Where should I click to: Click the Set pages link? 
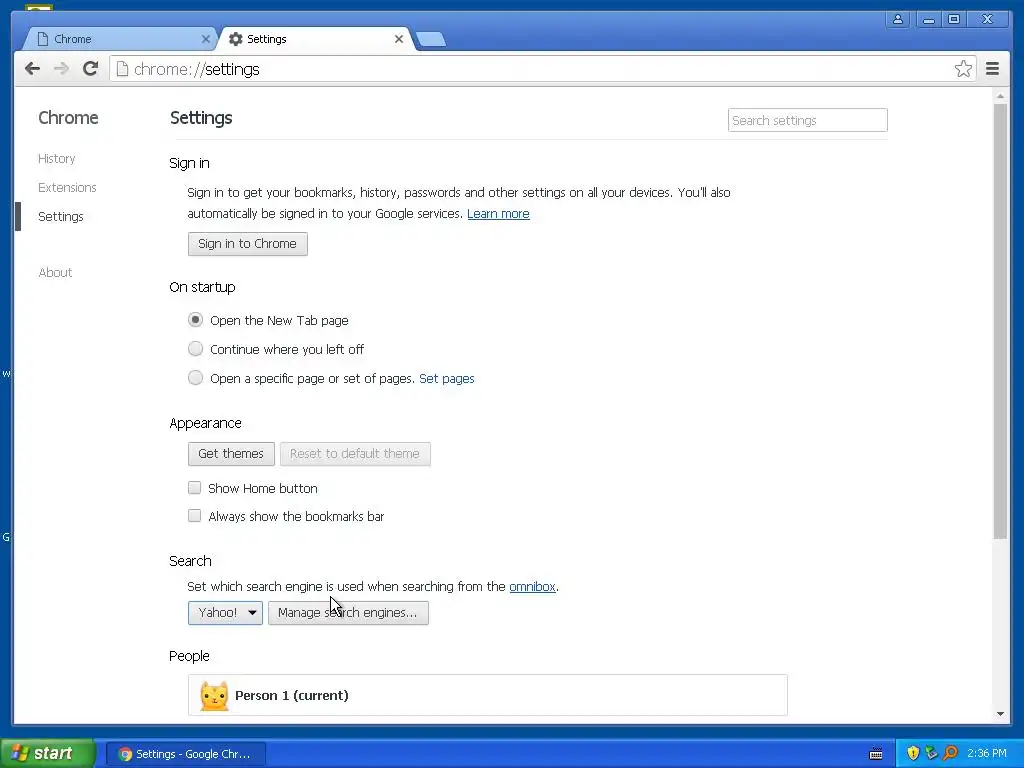click(447, 378)
